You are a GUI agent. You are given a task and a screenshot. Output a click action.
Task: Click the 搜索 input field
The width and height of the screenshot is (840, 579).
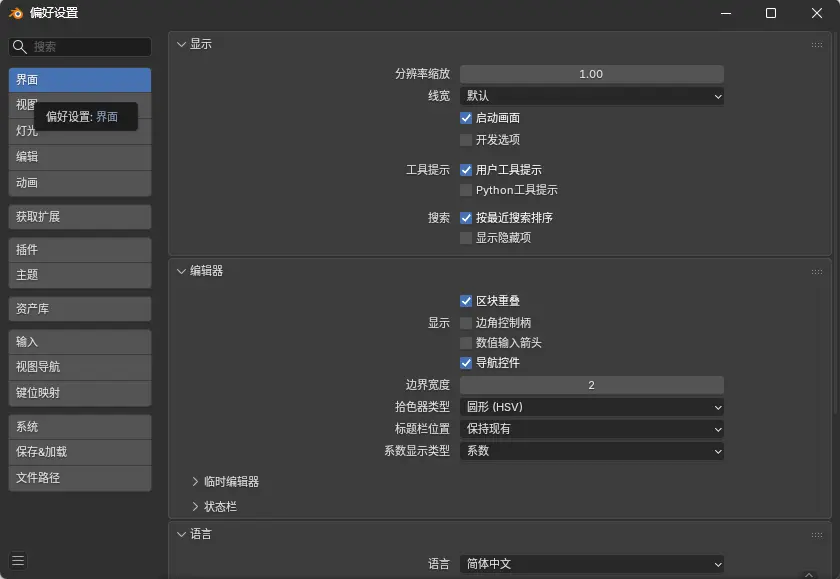[80, 47]
